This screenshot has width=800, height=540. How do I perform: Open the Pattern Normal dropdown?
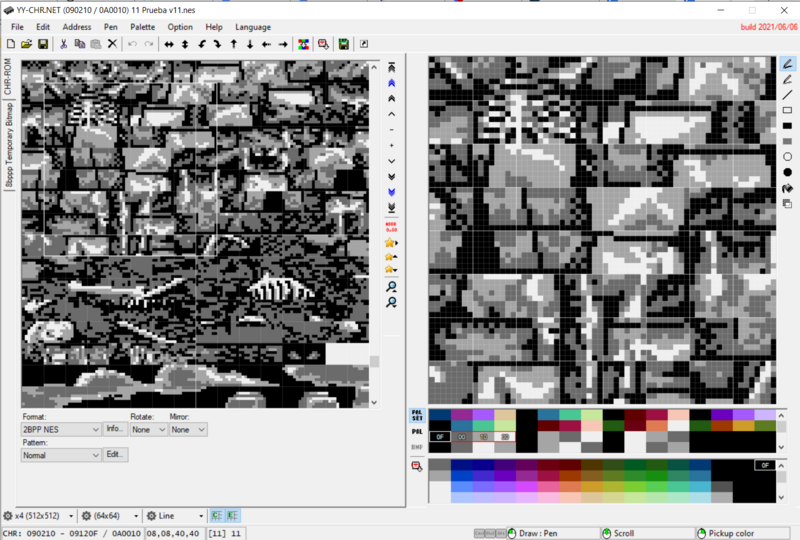tap(61, 455)
